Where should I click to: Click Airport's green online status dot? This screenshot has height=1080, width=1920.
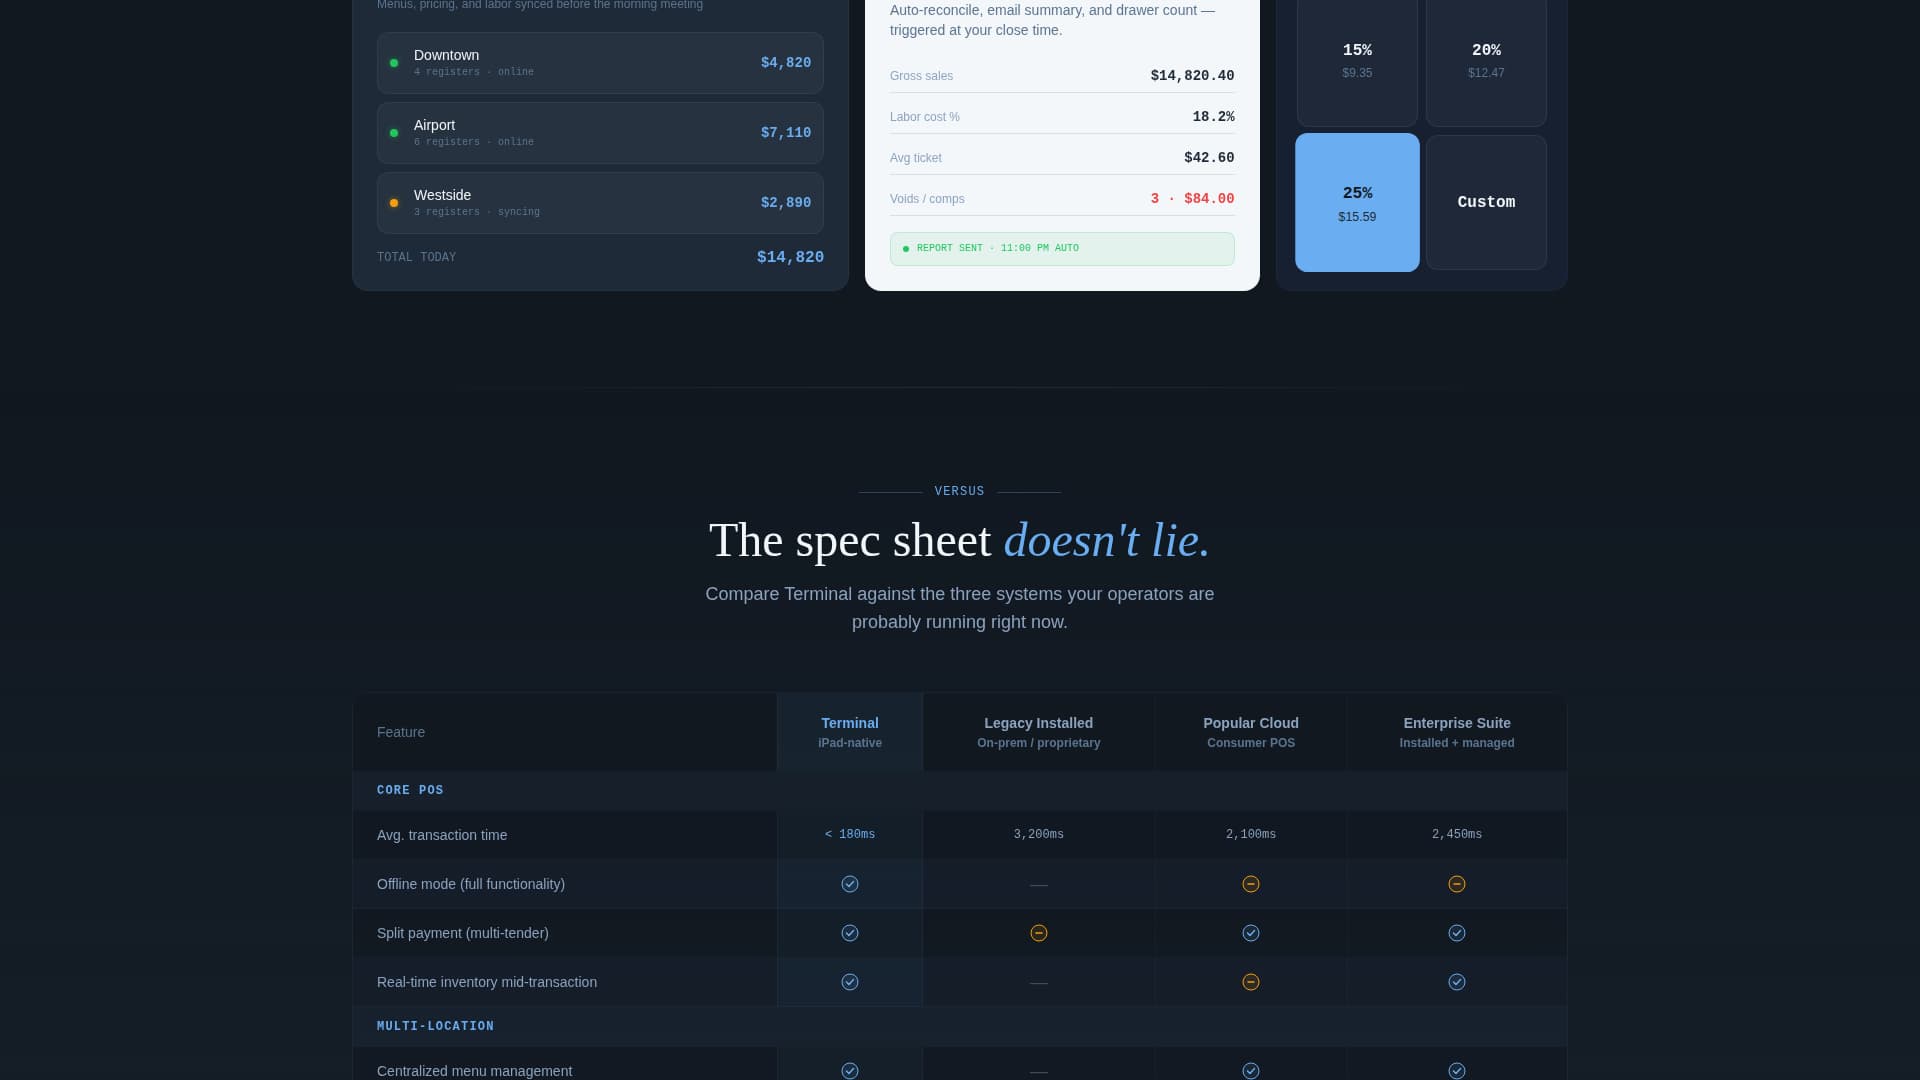394,133
